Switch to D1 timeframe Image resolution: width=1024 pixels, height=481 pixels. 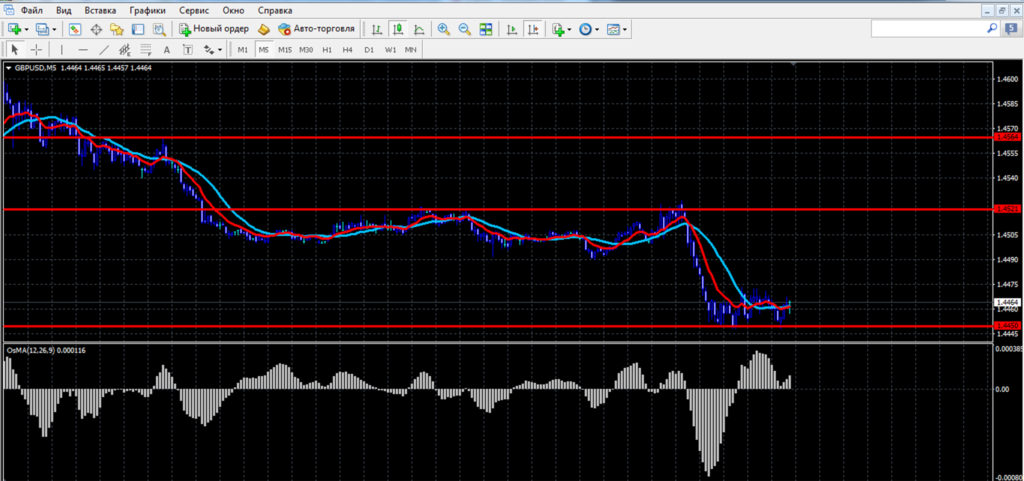[x=369, y=50]
